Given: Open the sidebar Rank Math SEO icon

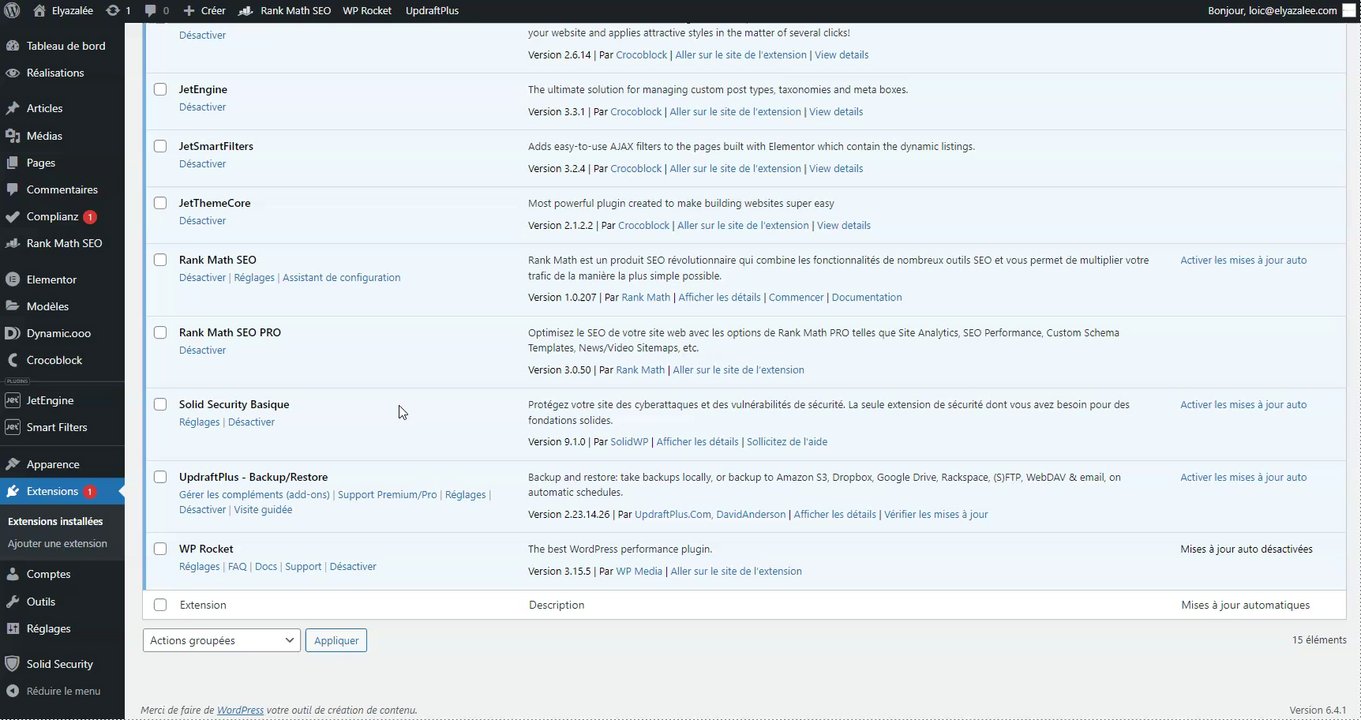Looking at the screenshot, I should 12,244.
